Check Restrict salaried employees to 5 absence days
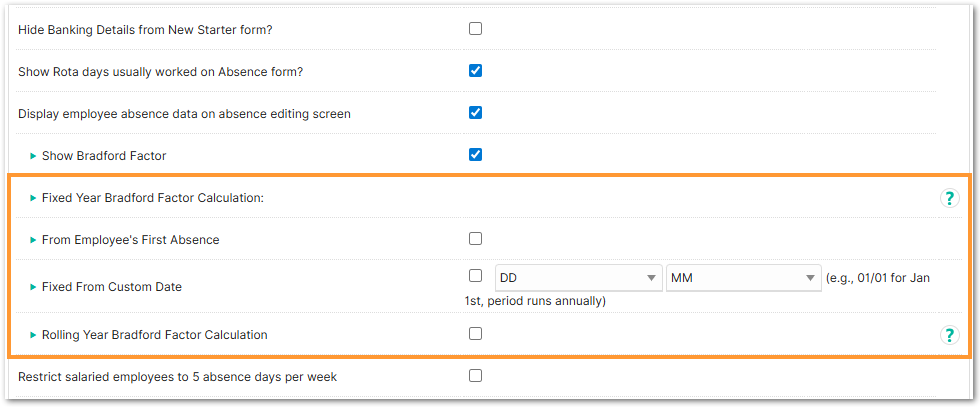 tap(475, 376)
